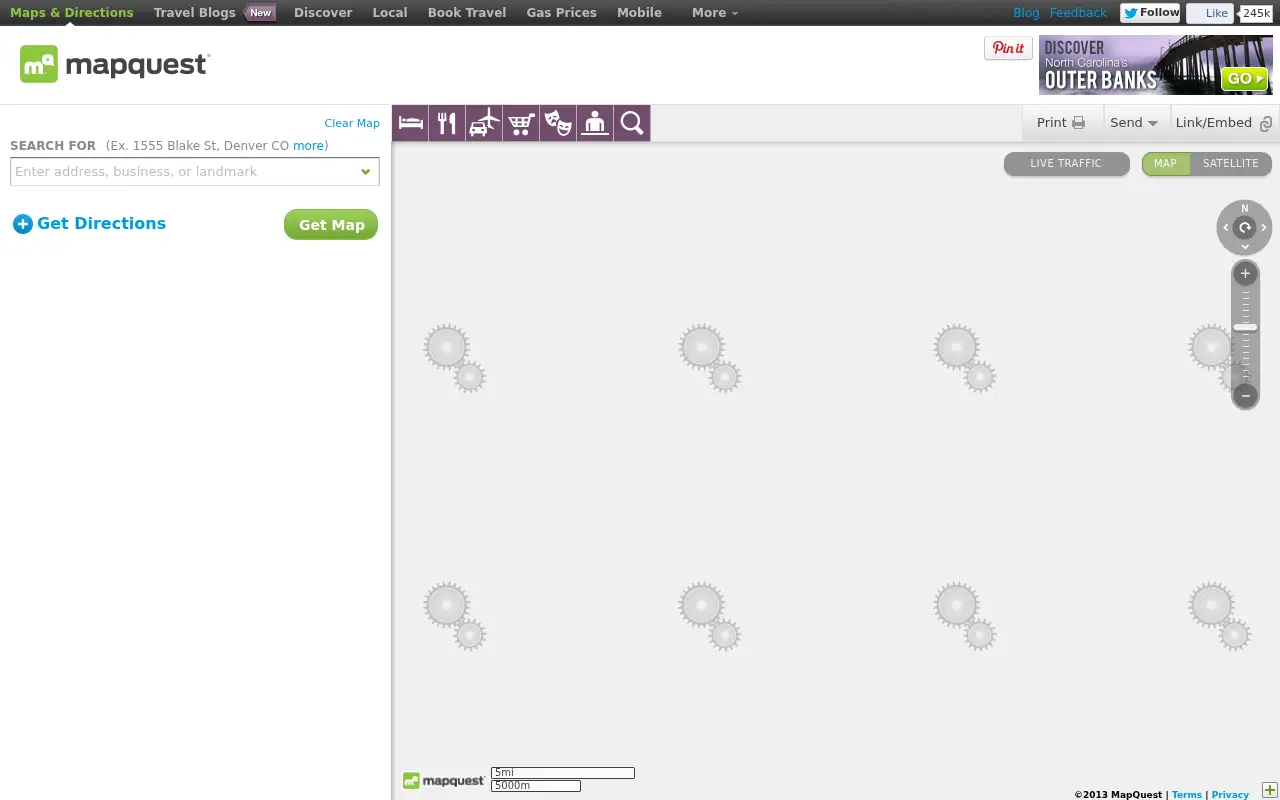Go to the Discover section

pyautogui.click(x=323, y=13)
